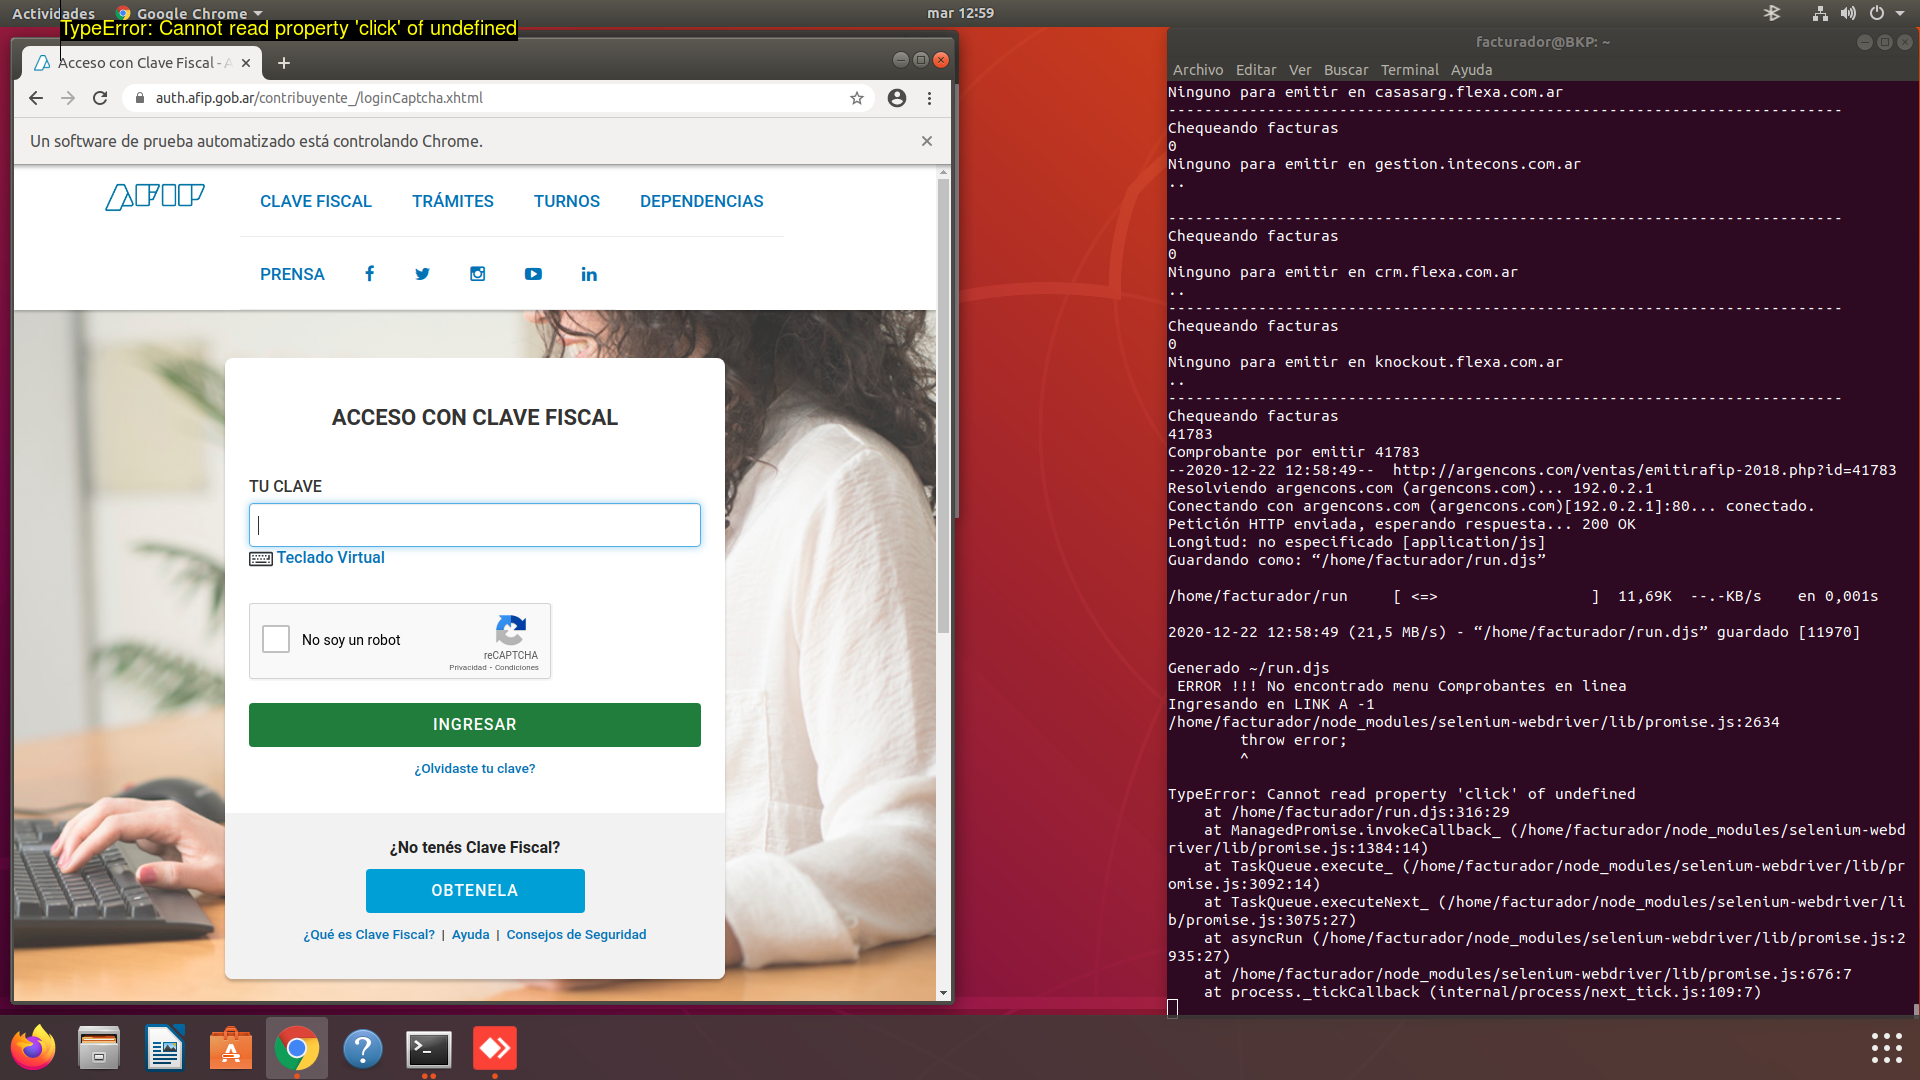This screenshot has width=1920, height=1080.
Task: Open Ayuda link below OBTENELA
Action: click(x=470, y=934)
